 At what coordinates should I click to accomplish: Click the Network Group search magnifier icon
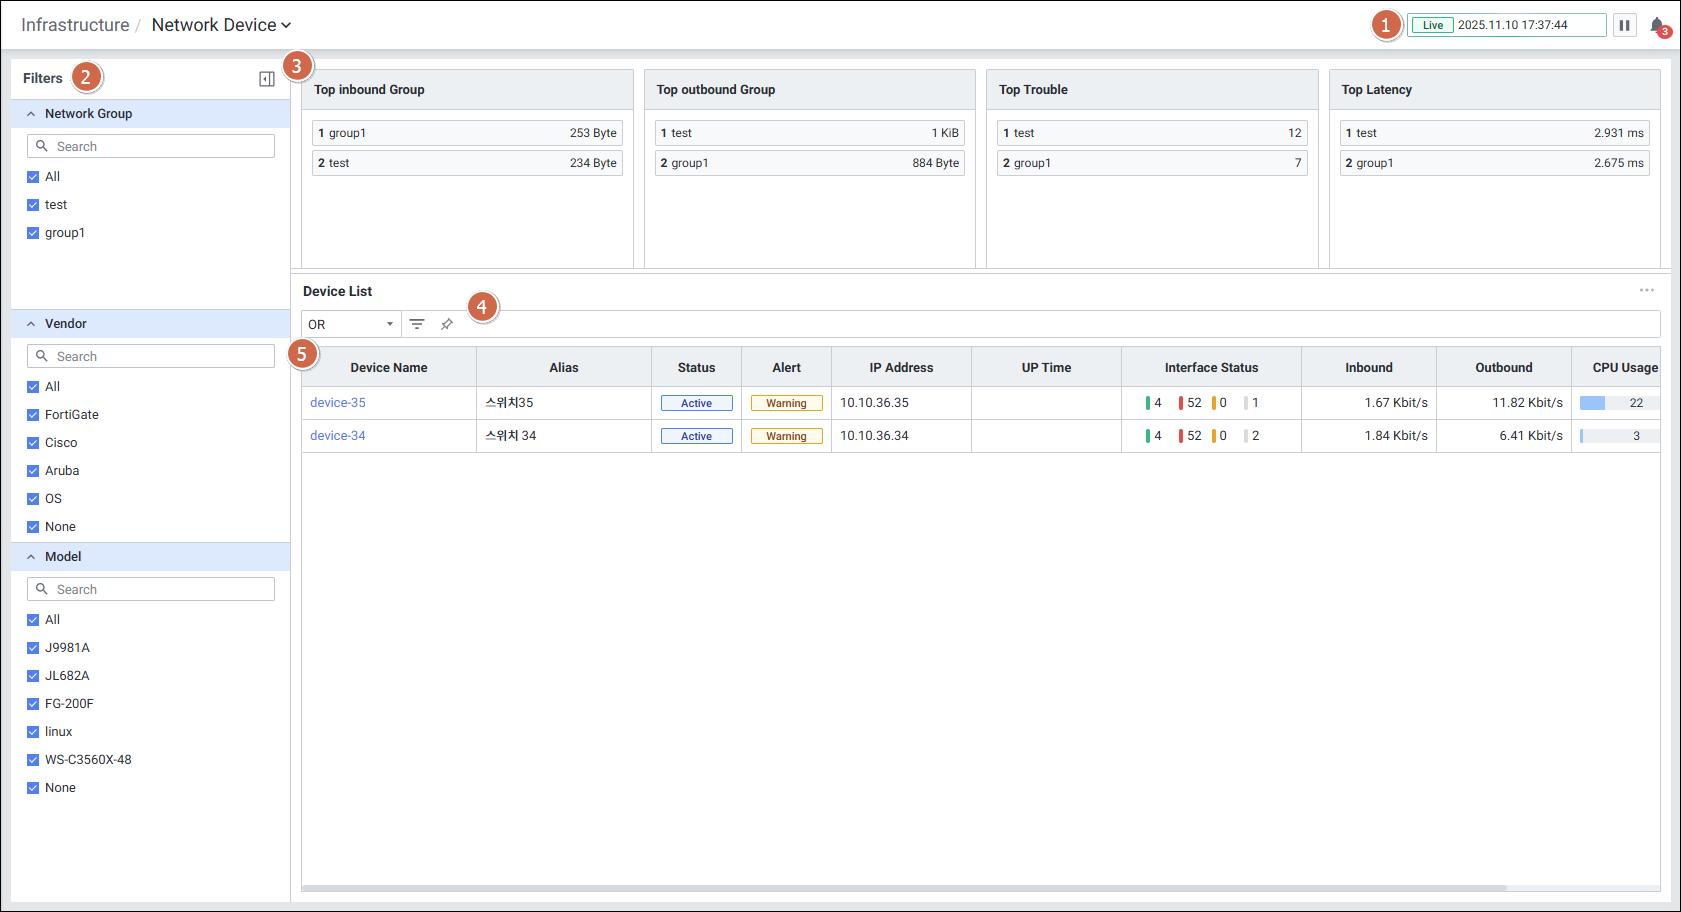pos(42,146)
